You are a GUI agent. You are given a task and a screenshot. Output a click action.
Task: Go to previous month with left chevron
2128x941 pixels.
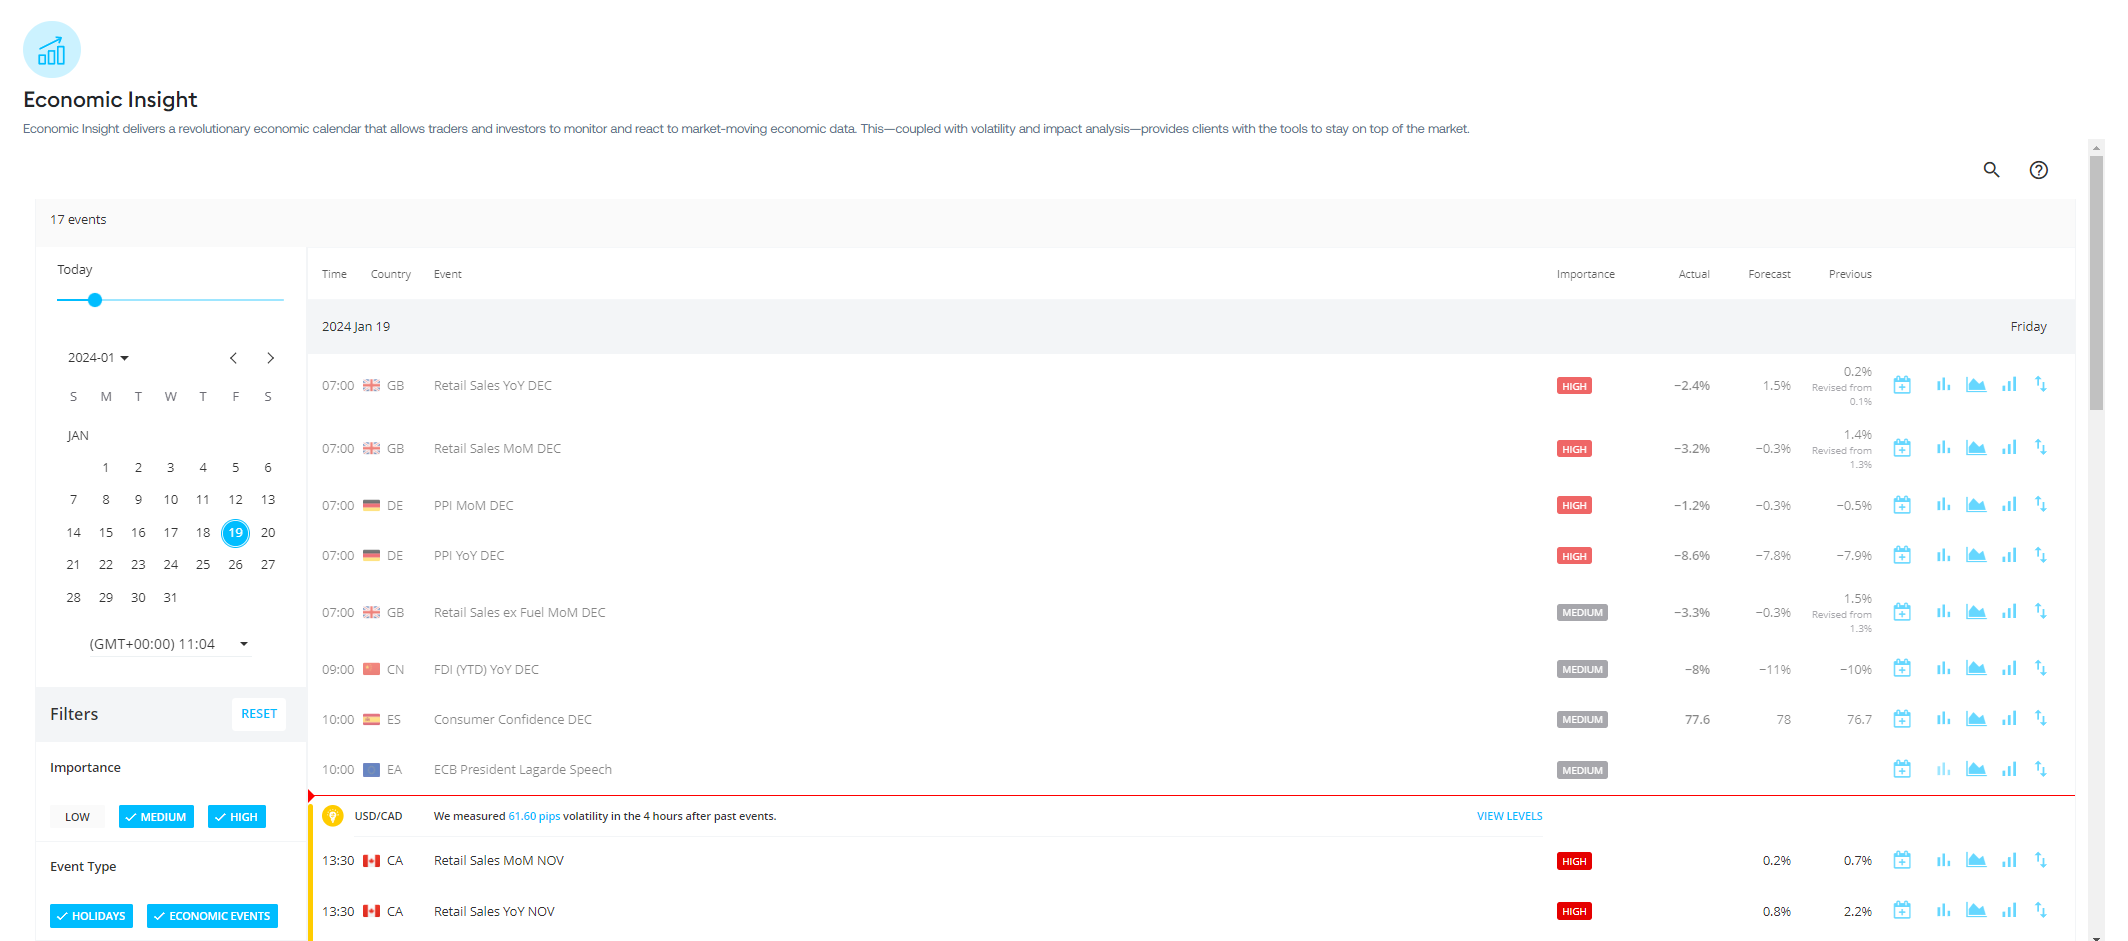click(x=233, y=358)
